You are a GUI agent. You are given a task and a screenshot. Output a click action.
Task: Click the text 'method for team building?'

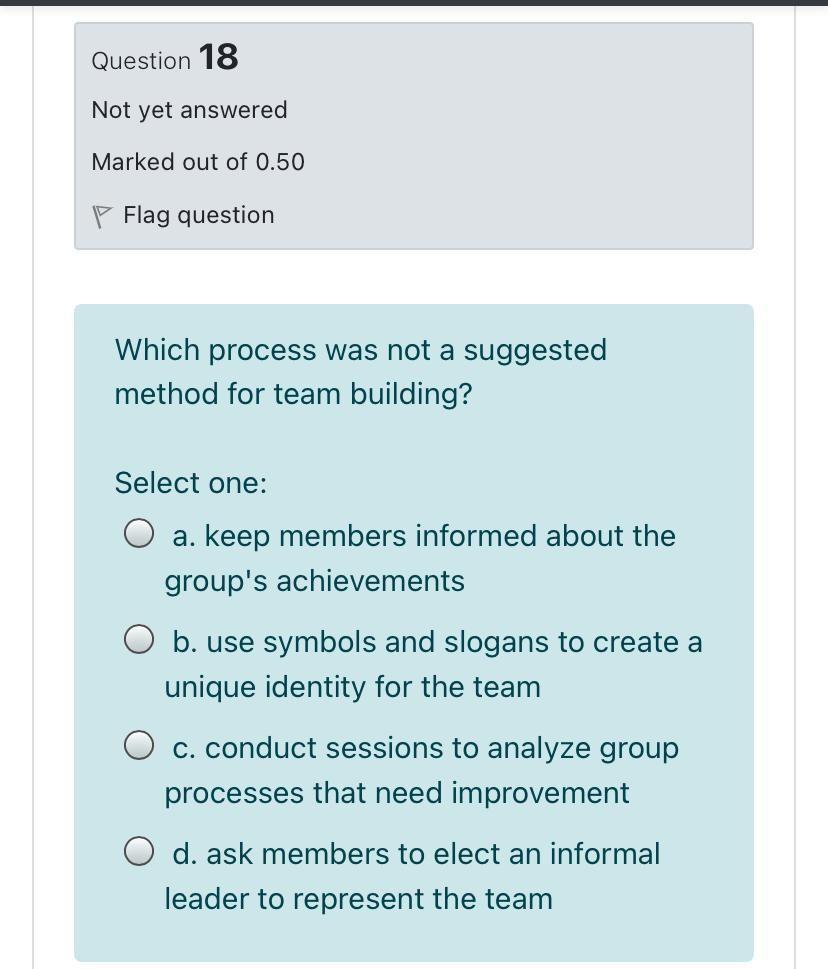[x=293, y=394]
